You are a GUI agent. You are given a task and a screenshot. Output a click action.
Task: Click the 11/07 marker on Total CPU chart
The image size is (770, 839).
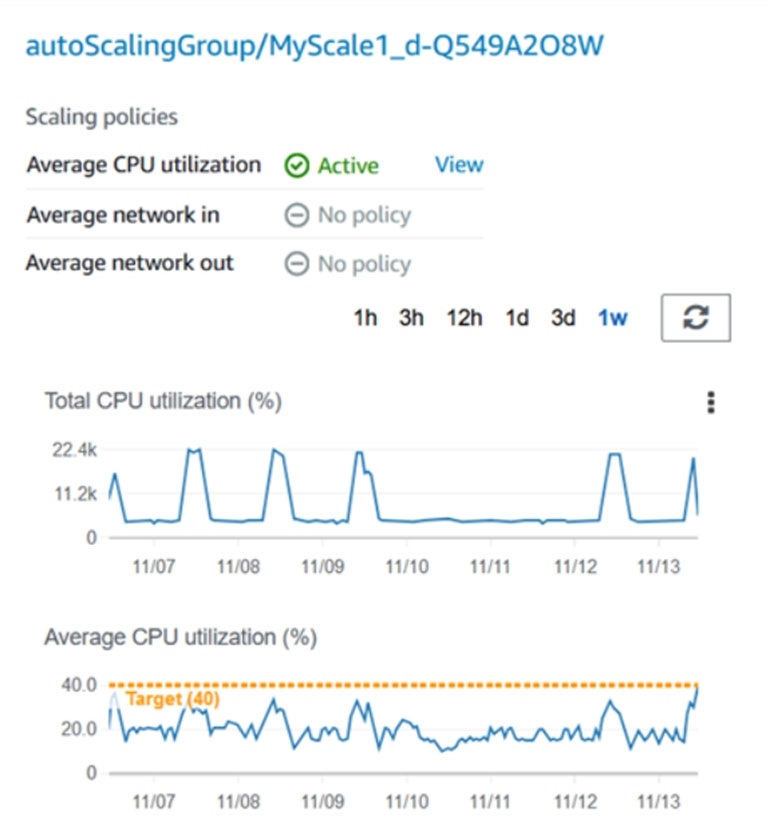154,566
